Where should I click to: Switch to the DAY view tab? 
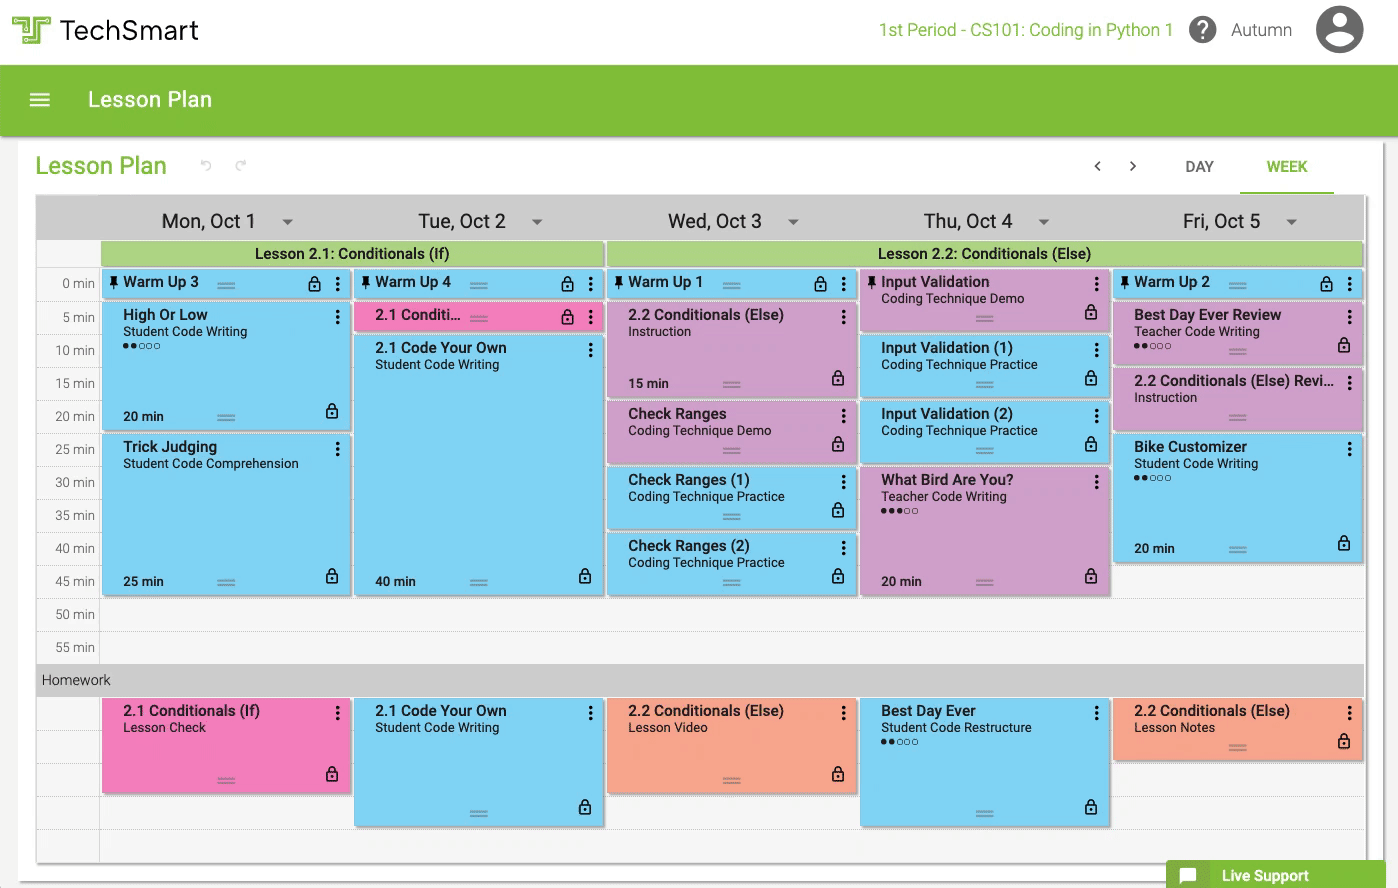(1199, 167)
